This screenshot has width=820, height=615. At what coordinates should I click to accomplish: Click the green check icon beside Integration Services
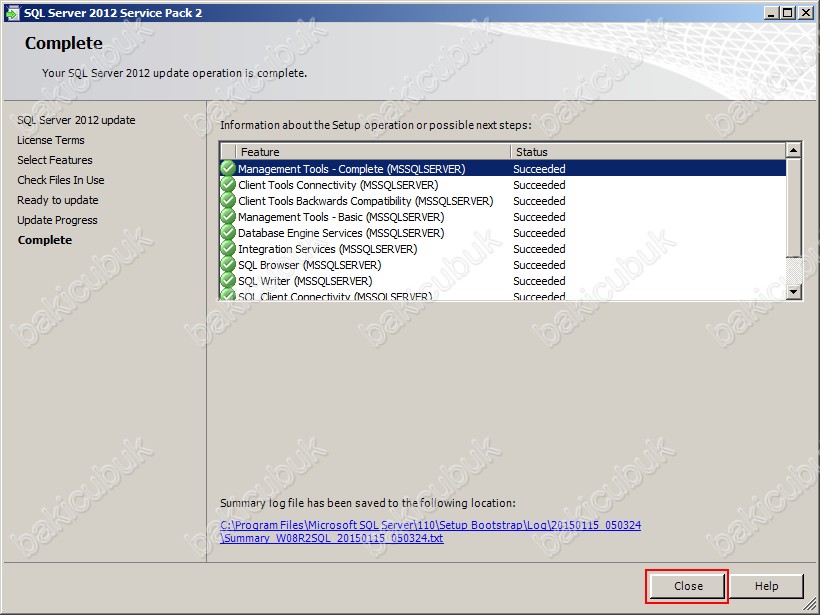(228, 249)
